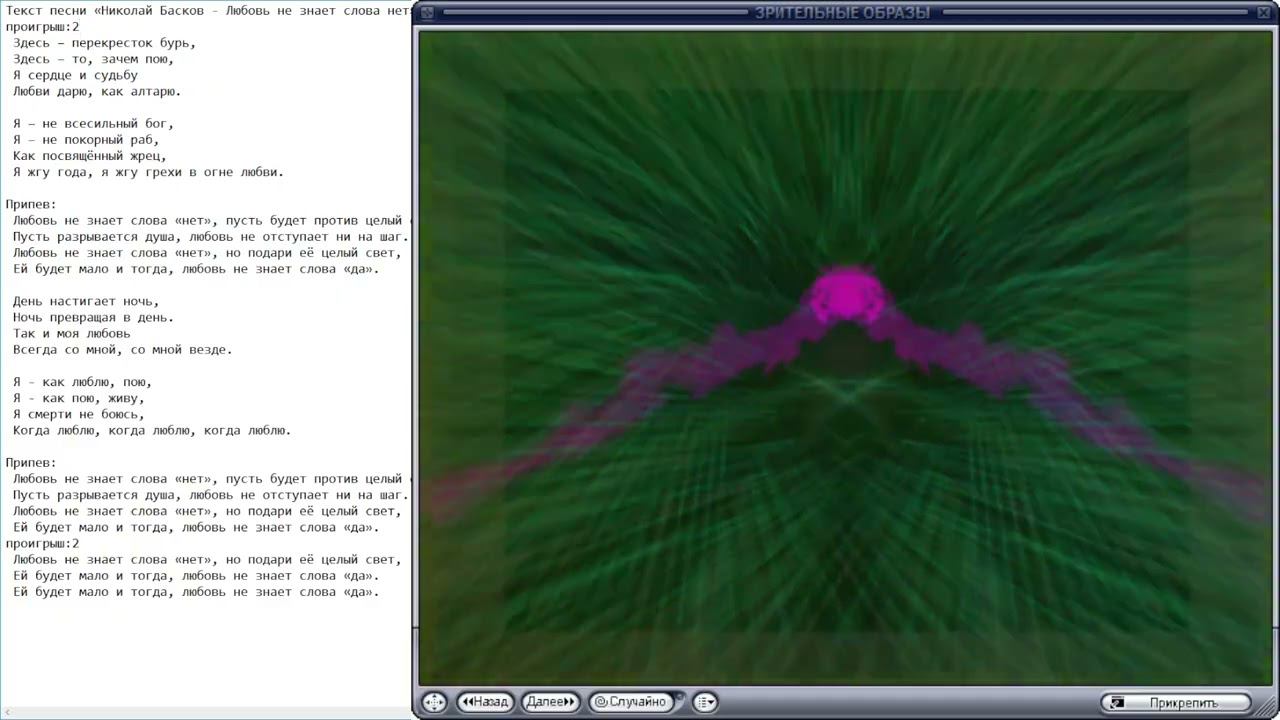The height and width of the screenshot is (720, 1280).
Task: Click the line «День настигает ночь,»
Action: pyautogui.click(x=87, y=301)
